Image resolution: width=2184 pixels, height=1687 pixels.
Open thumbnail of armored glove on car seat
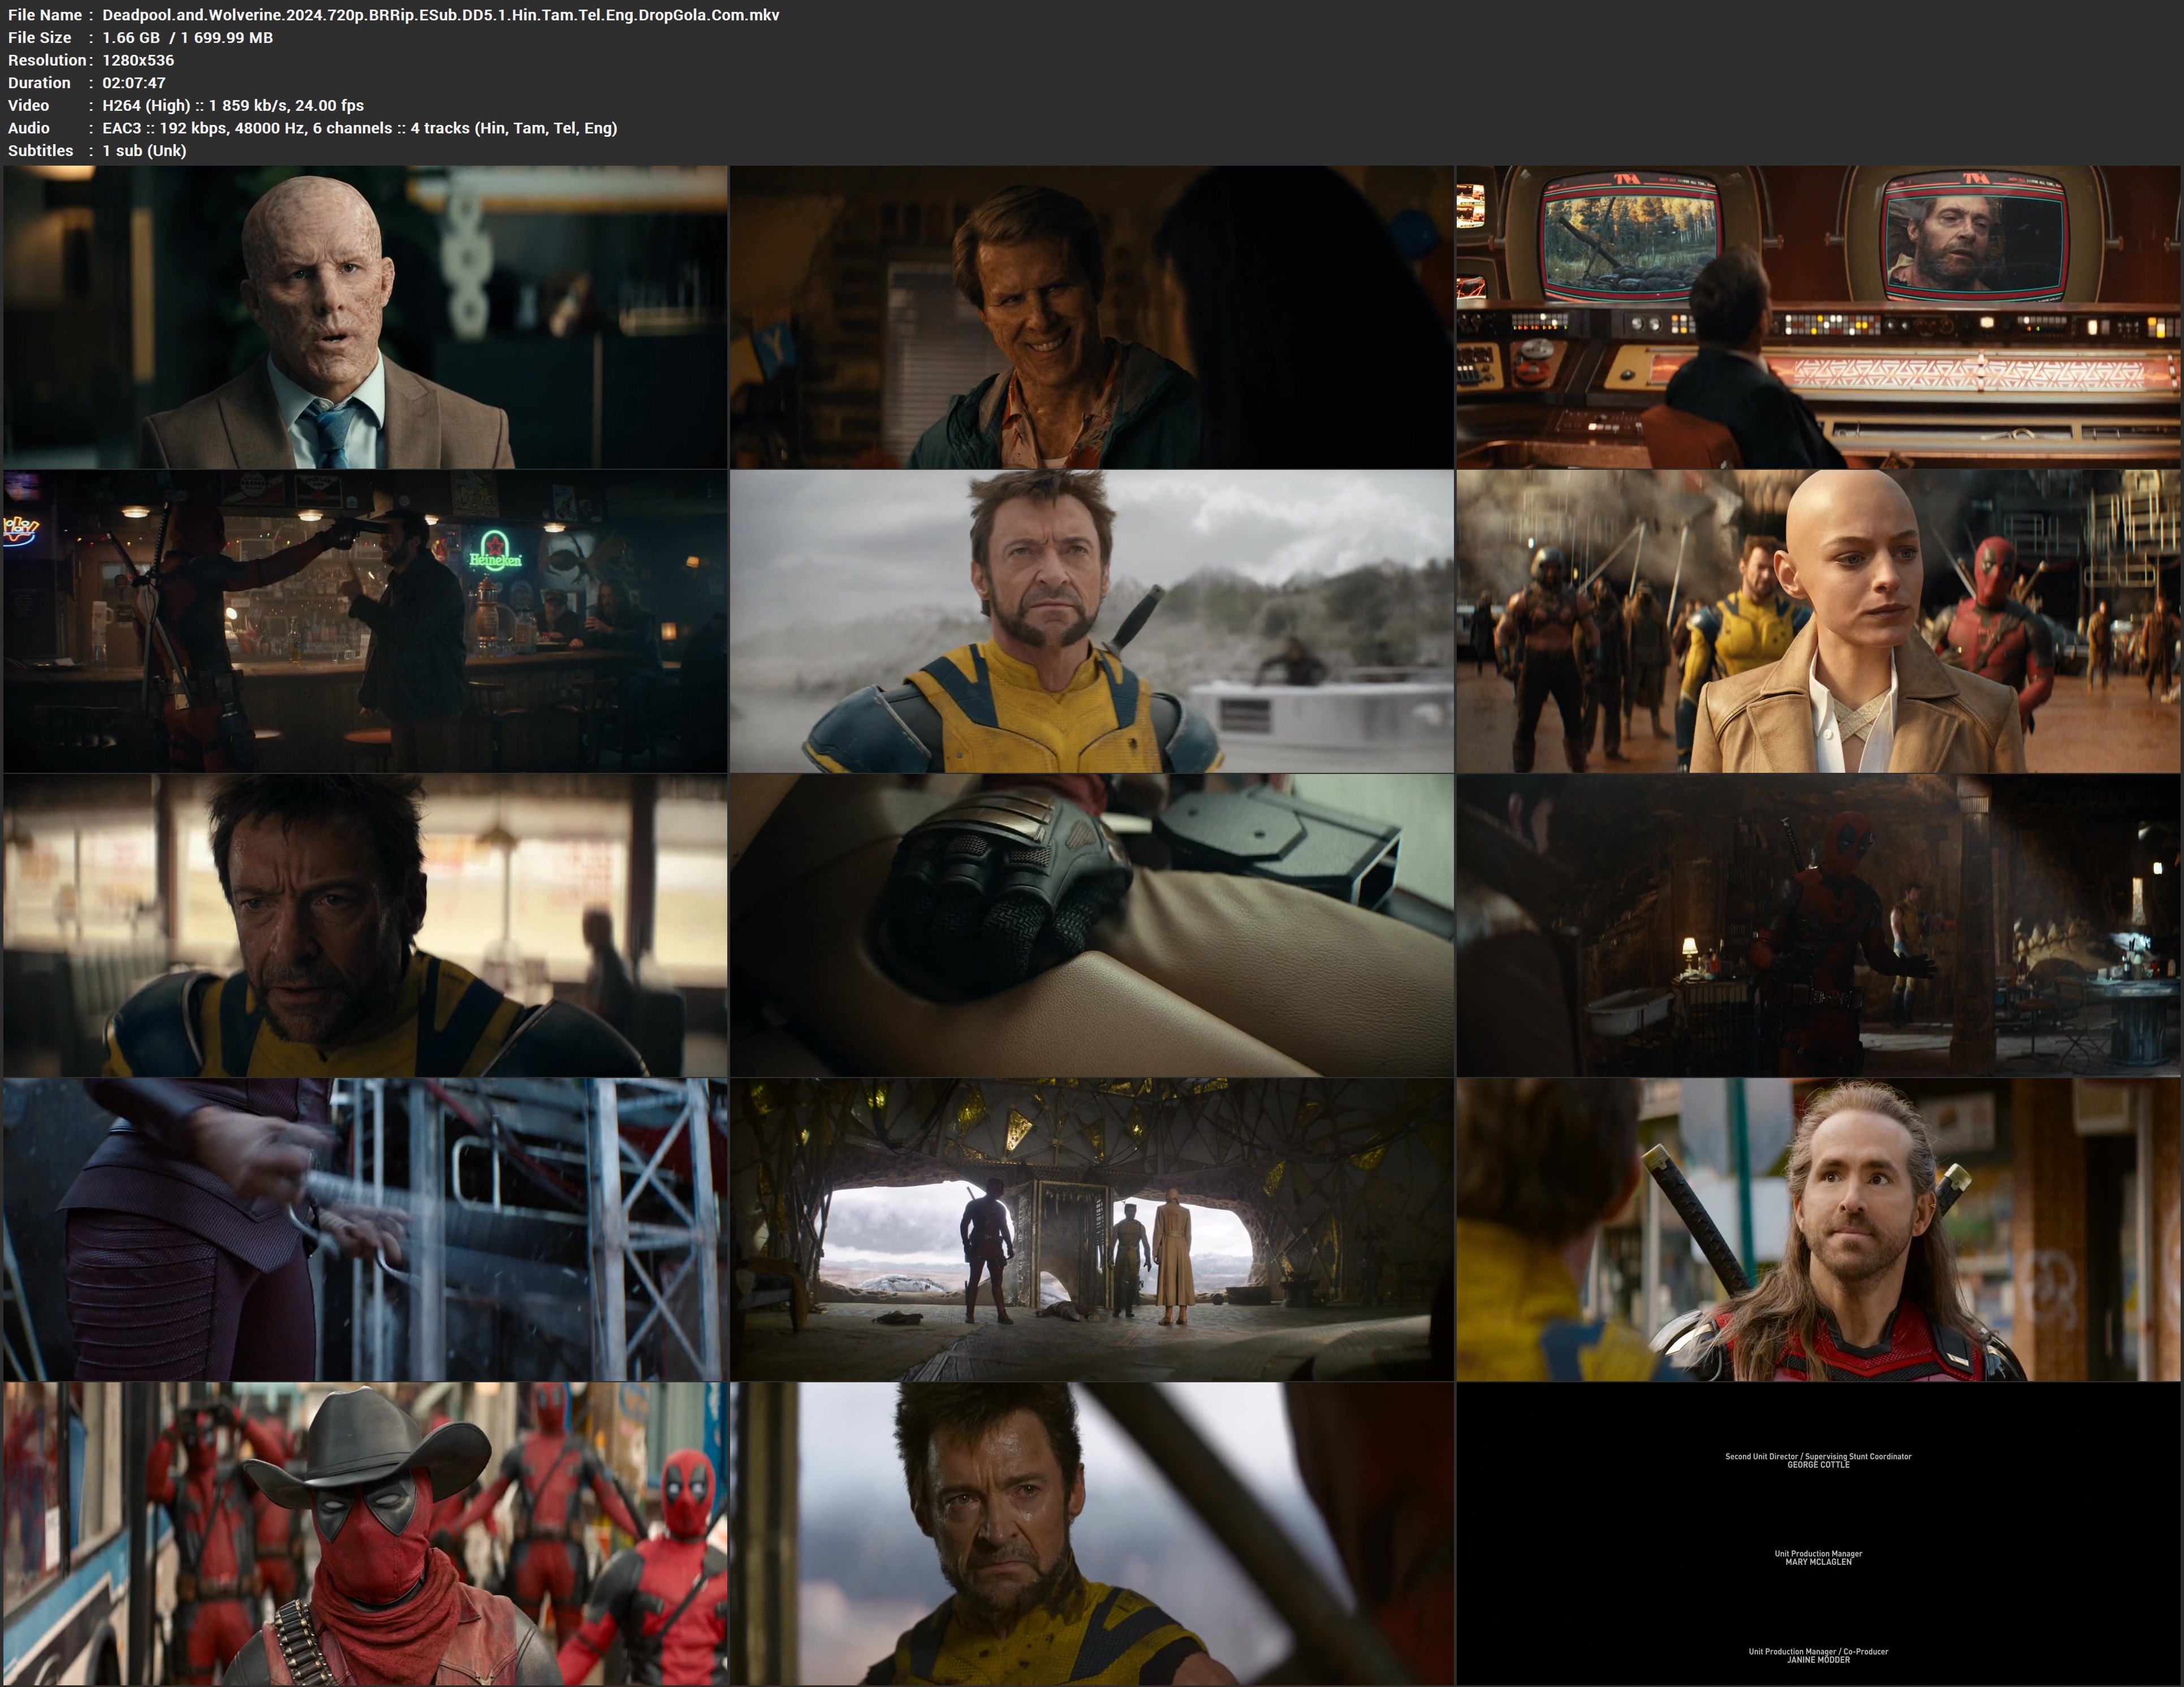[1091, 925]
